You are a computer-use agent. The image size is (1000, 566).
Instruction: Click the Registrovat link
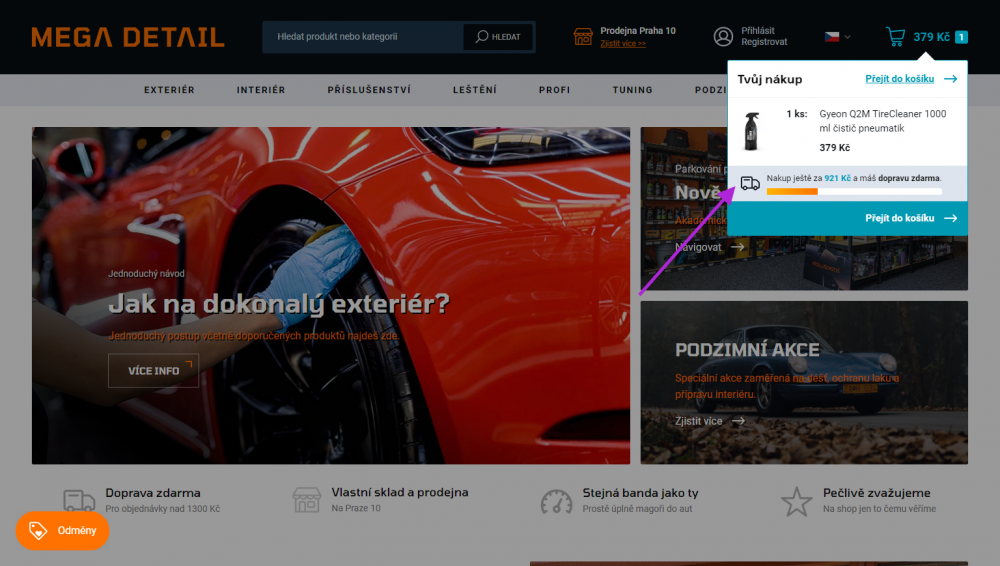764,42
